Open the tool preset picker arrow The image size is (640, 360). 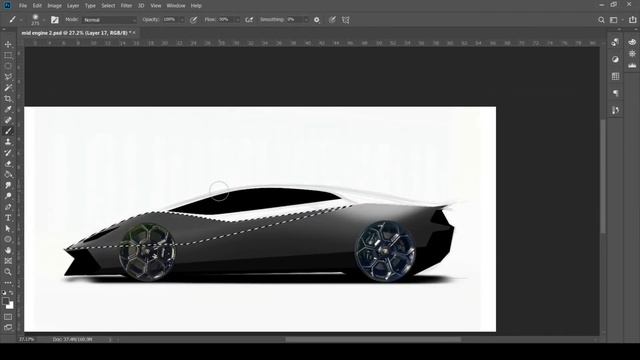[x=21, y=20]
